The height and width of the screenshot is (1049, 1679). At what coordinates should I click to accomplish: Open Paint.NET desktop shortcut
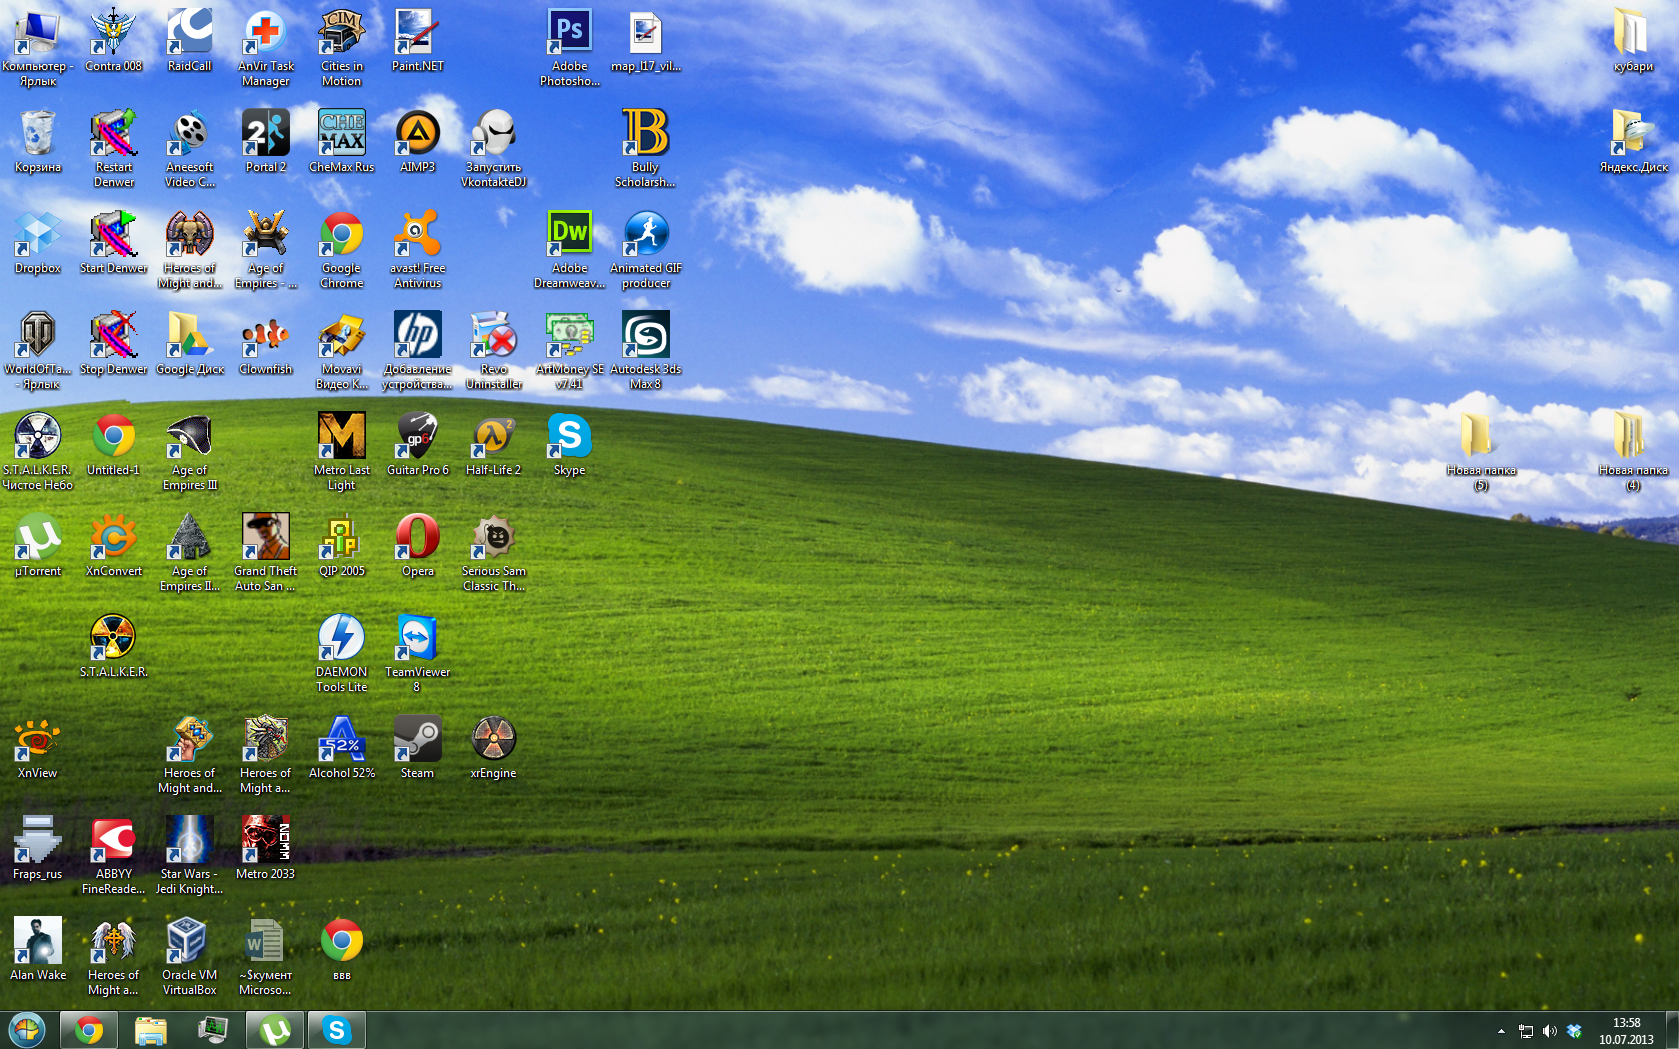pyautogui.click(x=418, y=40)
